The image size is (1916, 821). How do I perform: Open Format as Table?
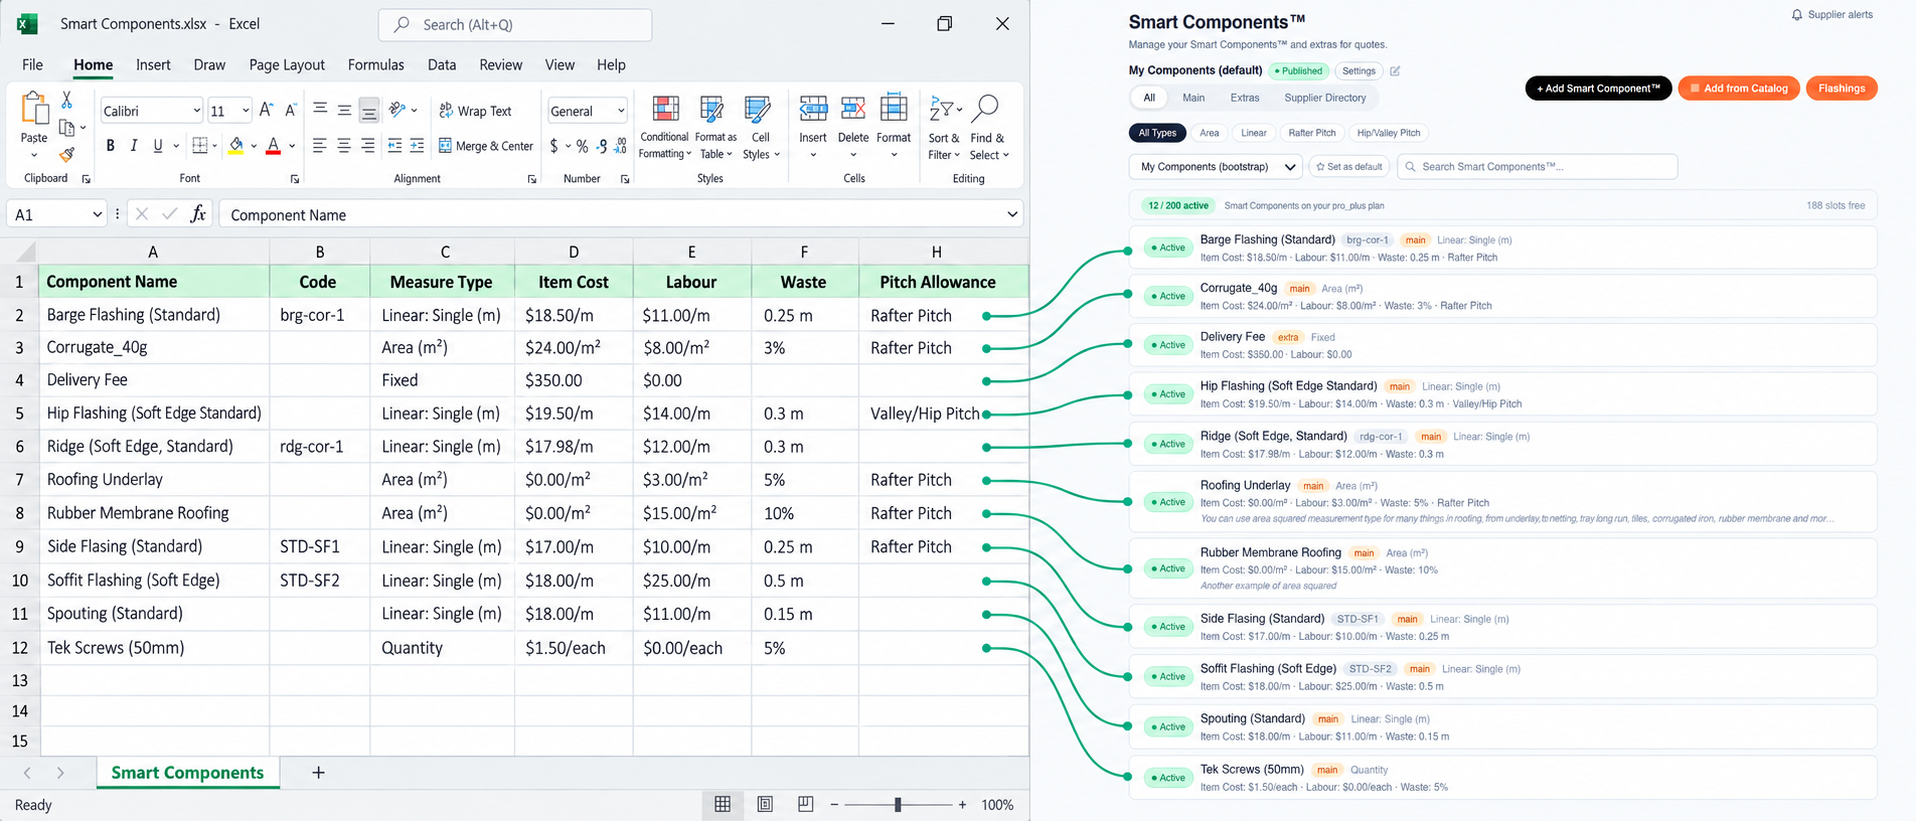pos(715,127)
